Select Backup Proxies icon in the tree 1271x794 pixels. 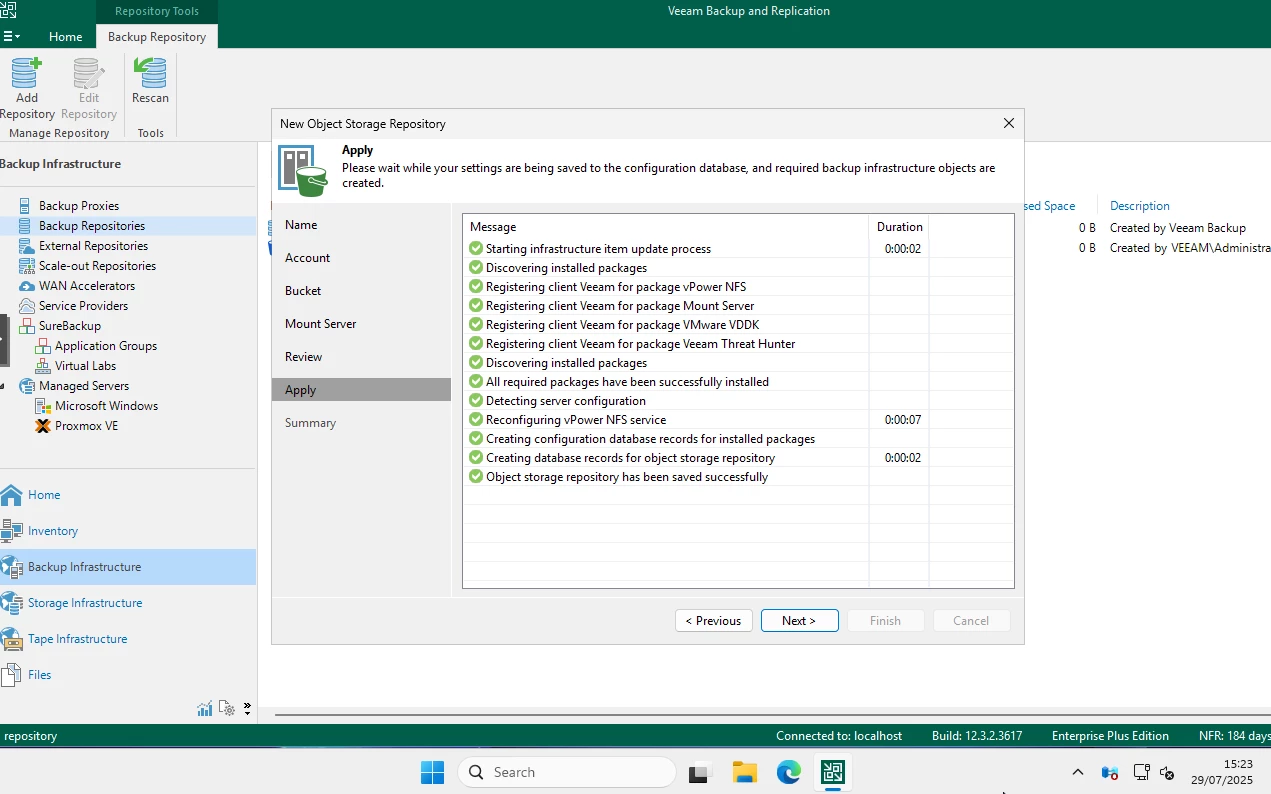click(25, 206)
